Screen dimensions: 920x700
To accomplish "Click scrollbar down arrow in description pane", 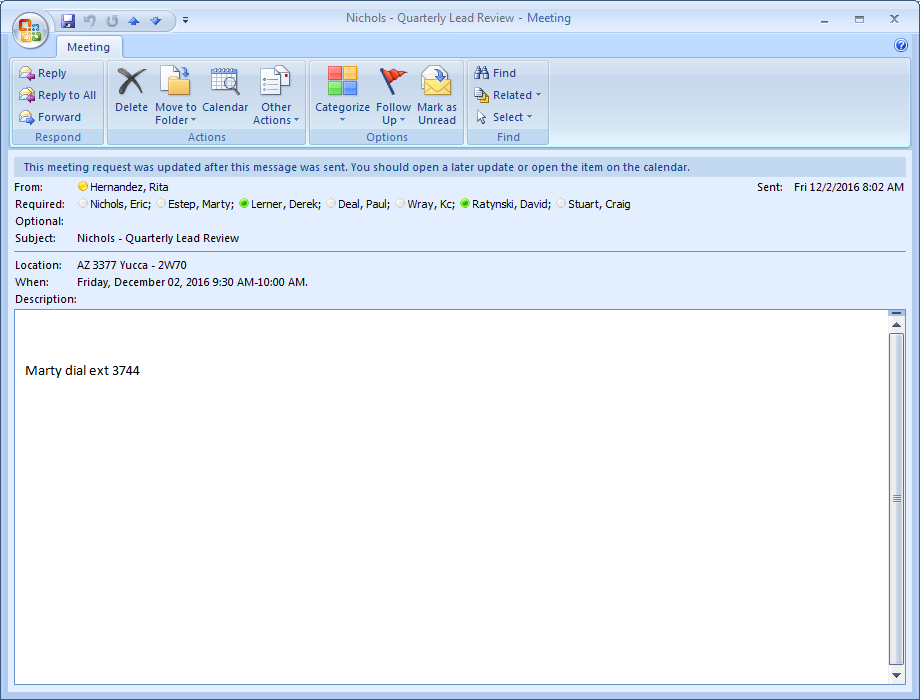I will (896, 675).
